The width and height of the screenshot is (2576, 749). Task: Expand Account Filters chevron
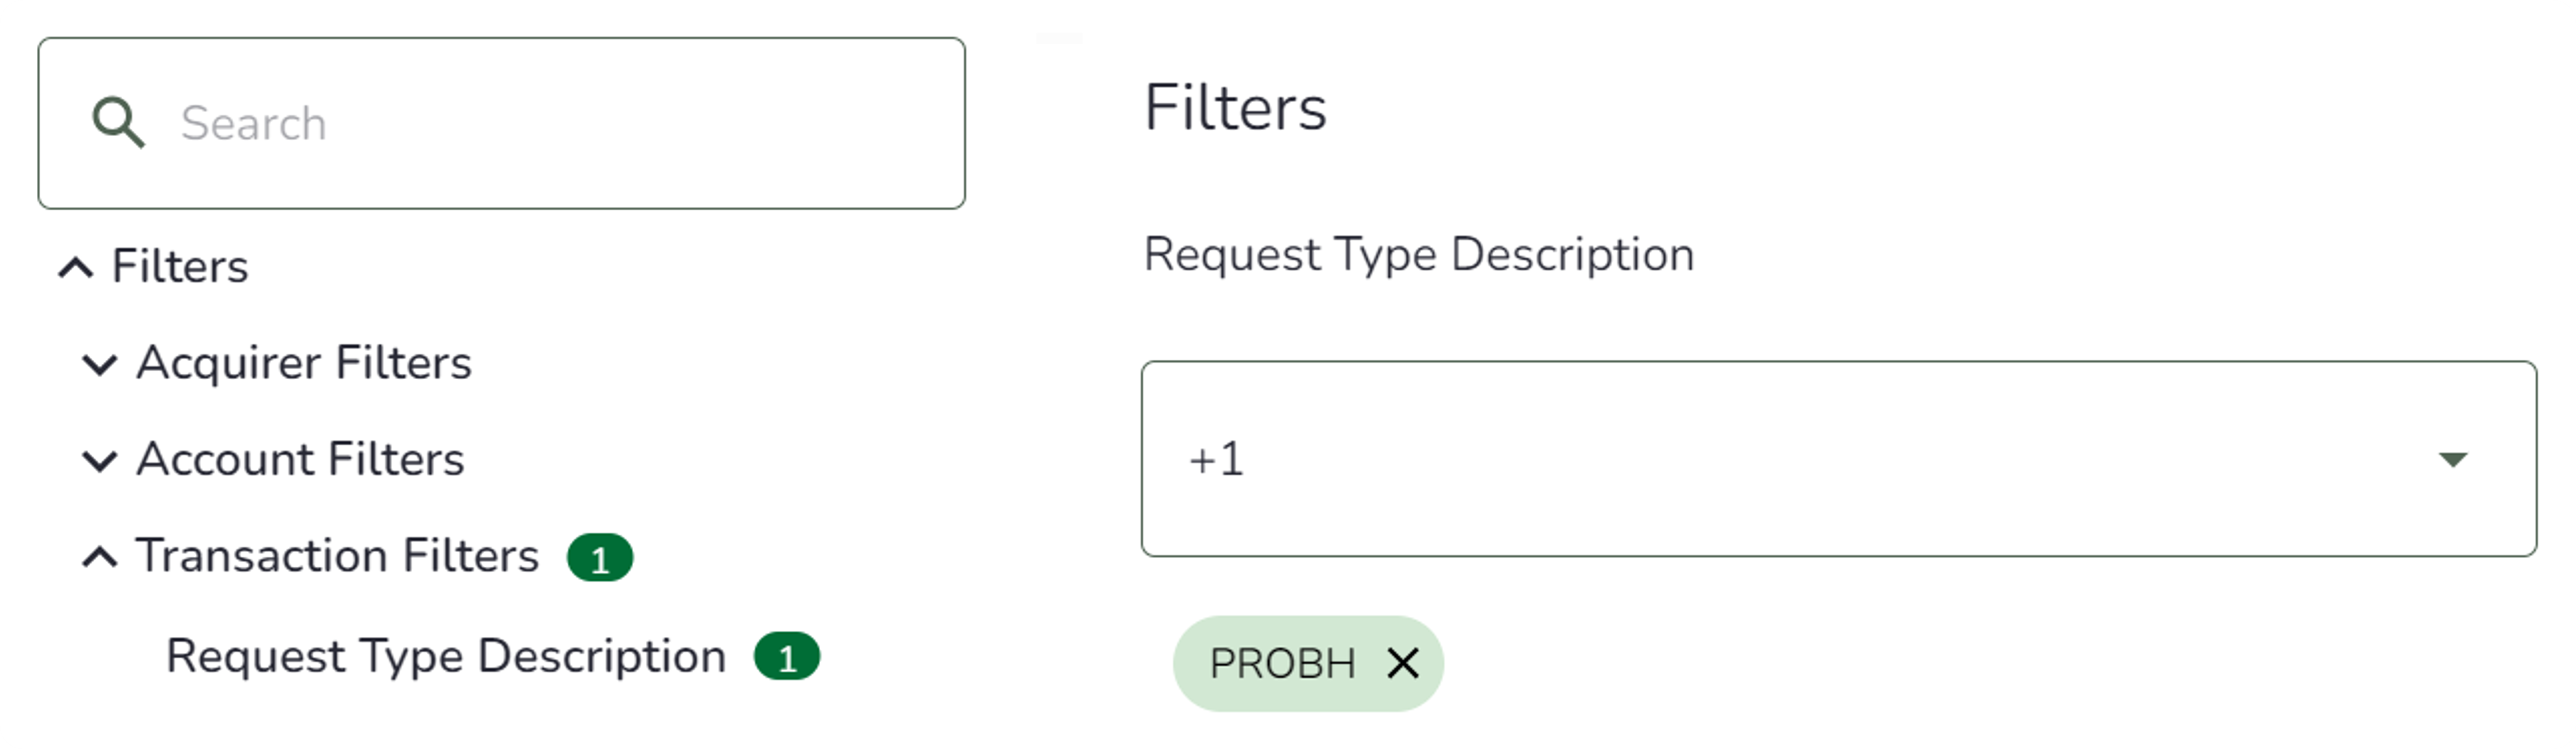tap(99, 461)
